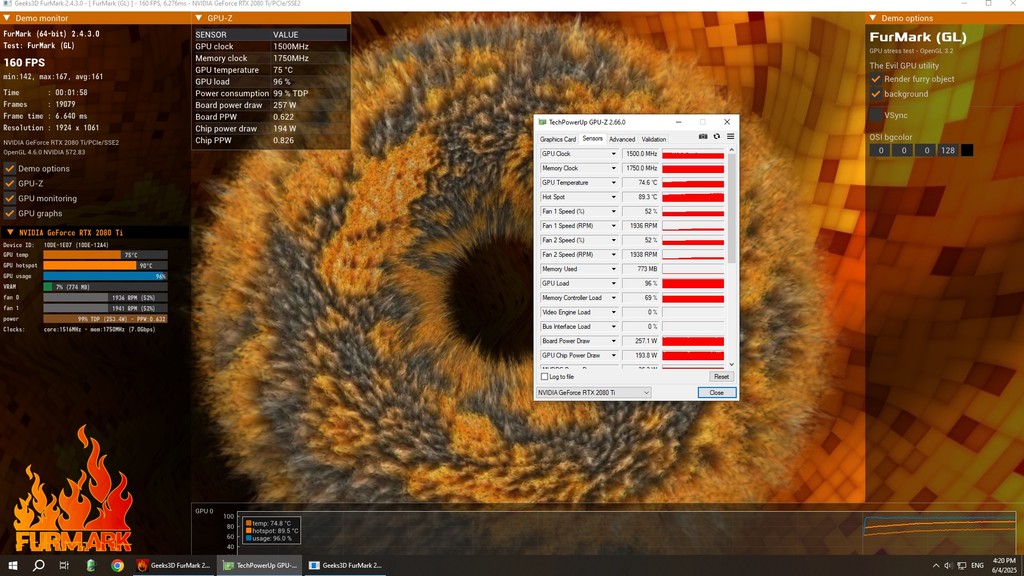Viewport: 1024px width, 576px height.
Task: Switch to TechPowerUp GPU-Z taskbar button
Action: [261, 566]
